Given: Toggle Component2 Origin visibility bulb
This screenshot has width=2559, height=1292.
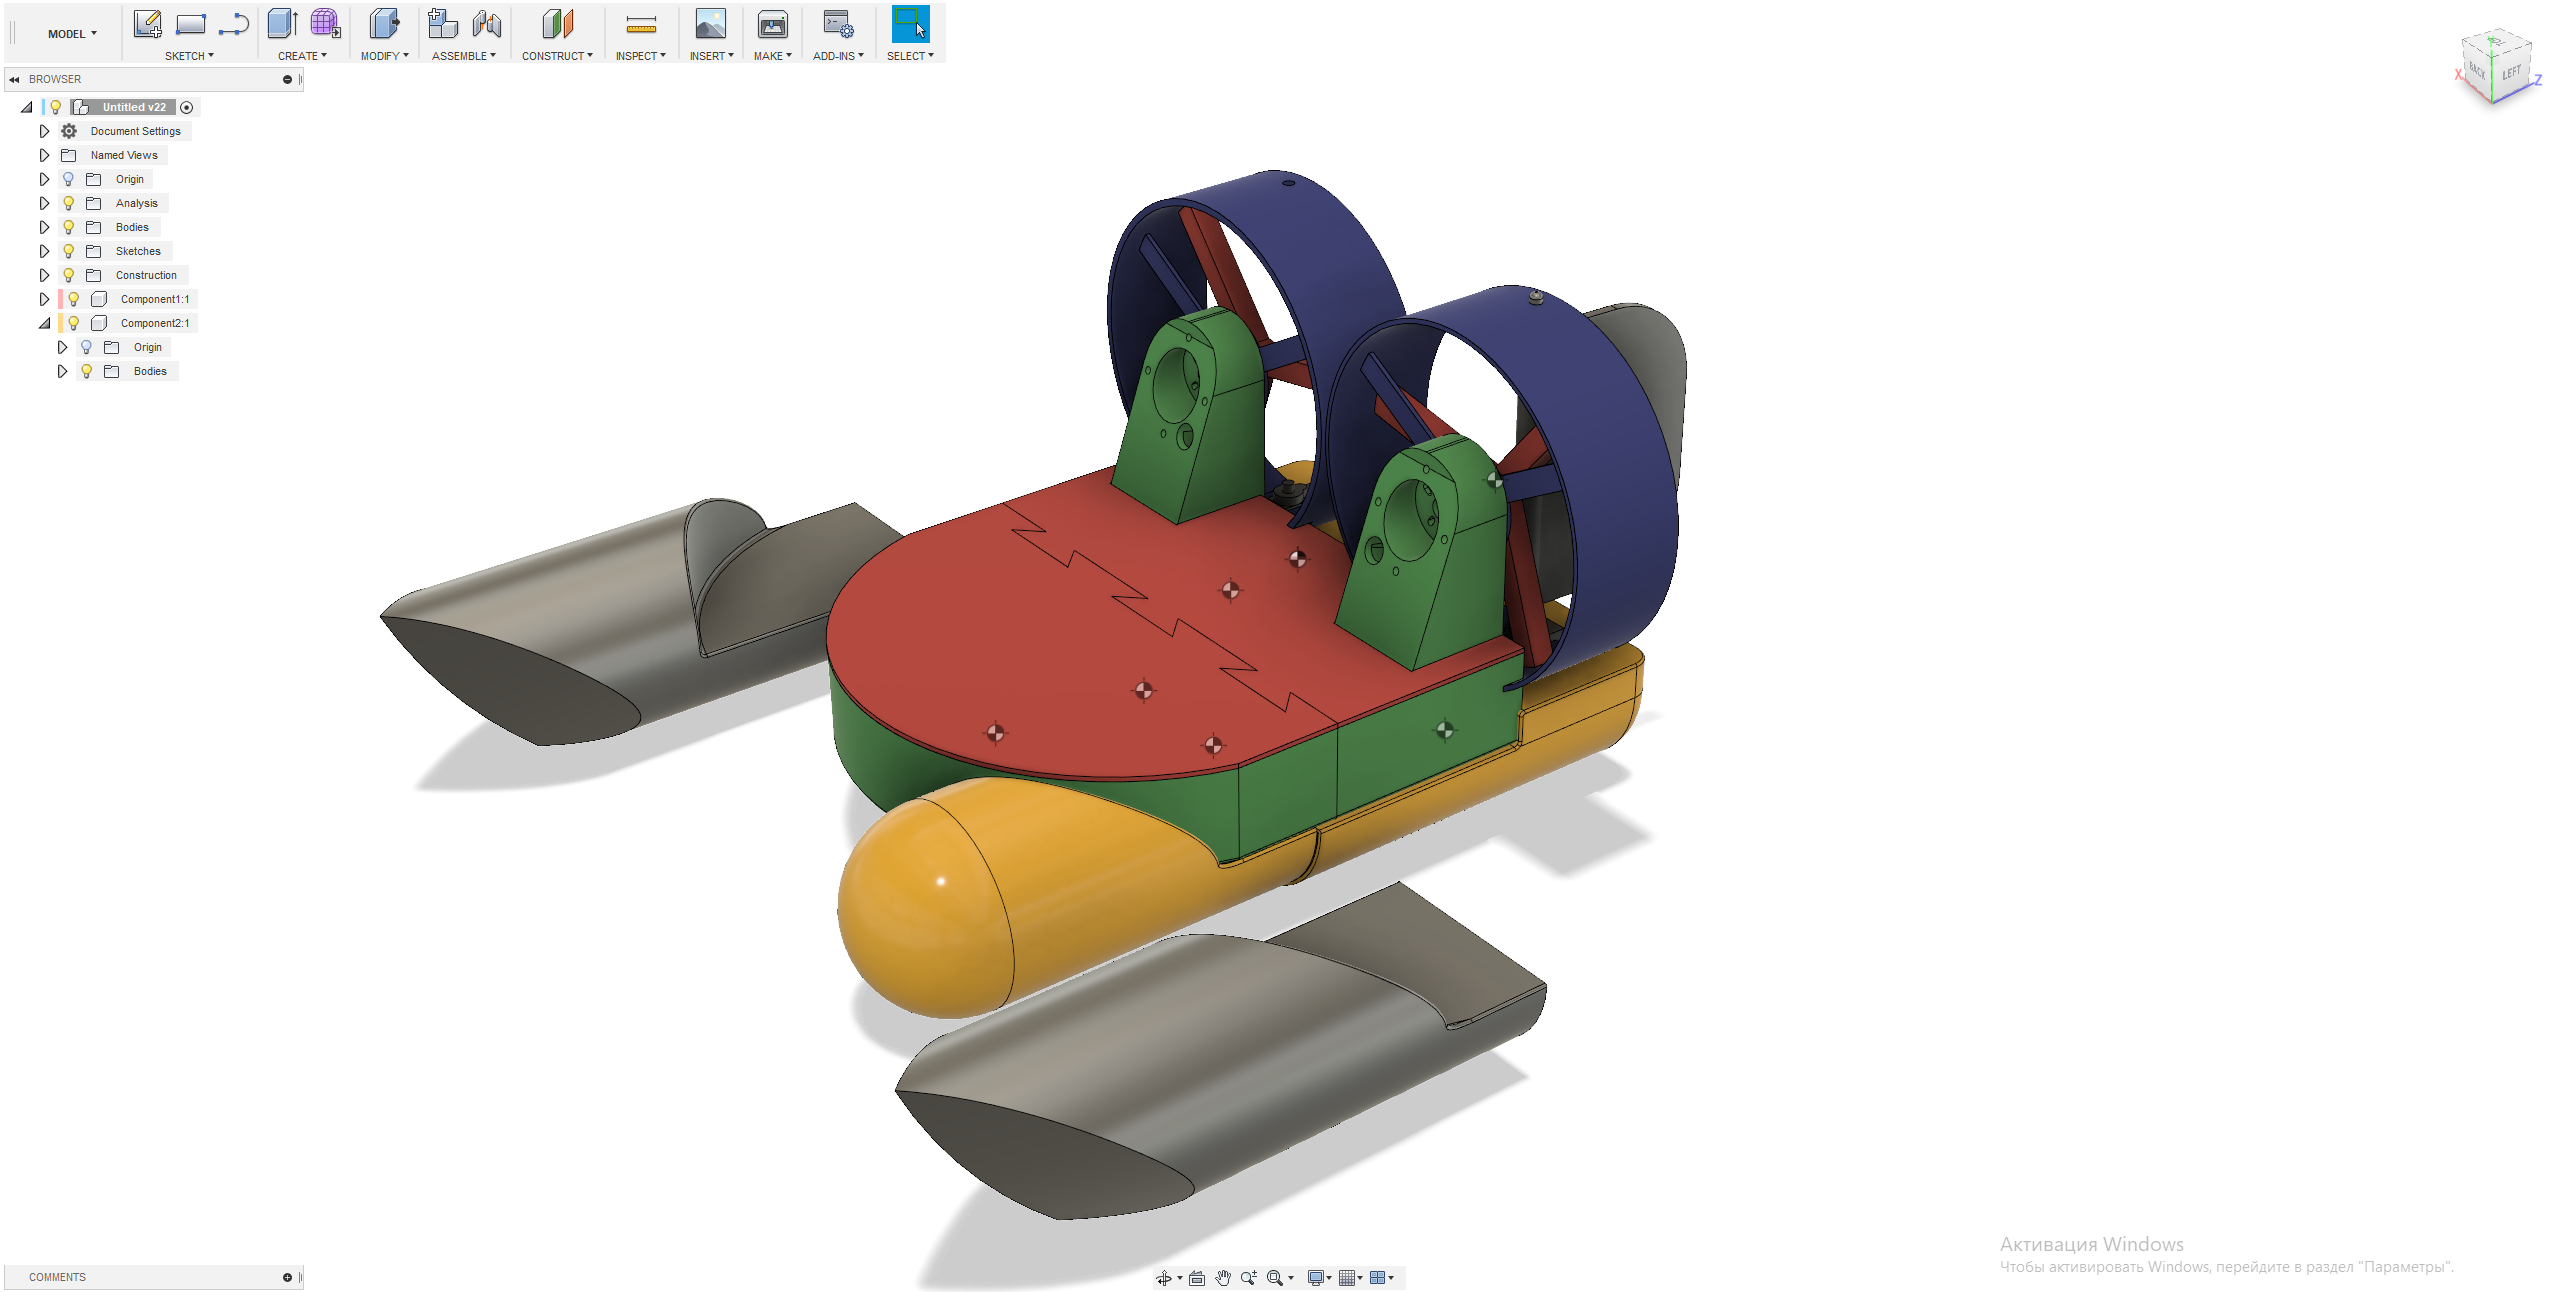Looking at the screenshot, I should (87, 347).
